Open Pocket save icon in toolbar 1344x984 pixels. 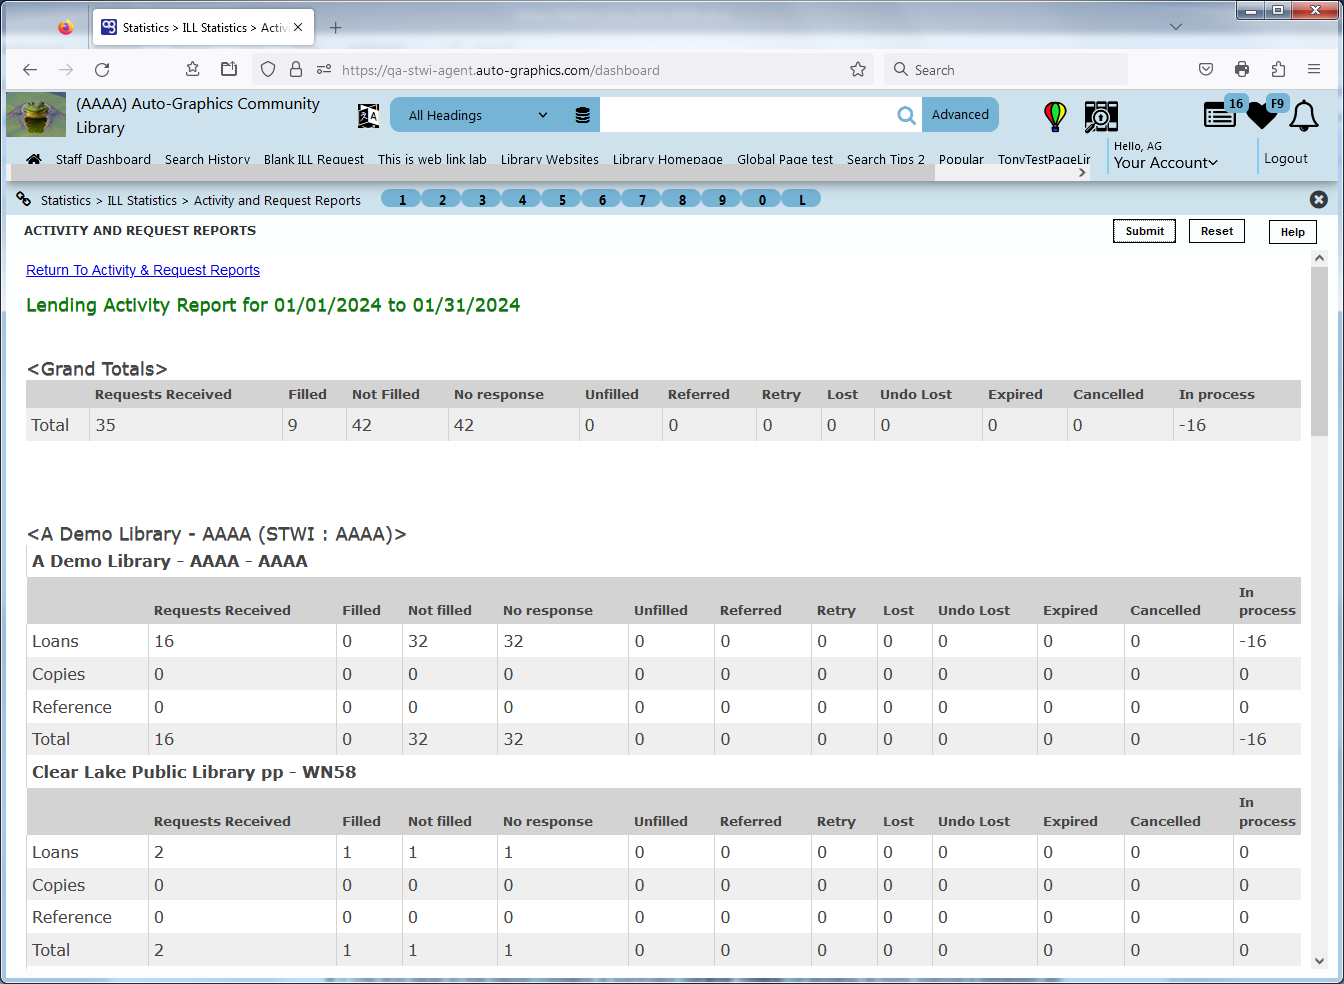pyautogui.click(x=1206, y=69)
